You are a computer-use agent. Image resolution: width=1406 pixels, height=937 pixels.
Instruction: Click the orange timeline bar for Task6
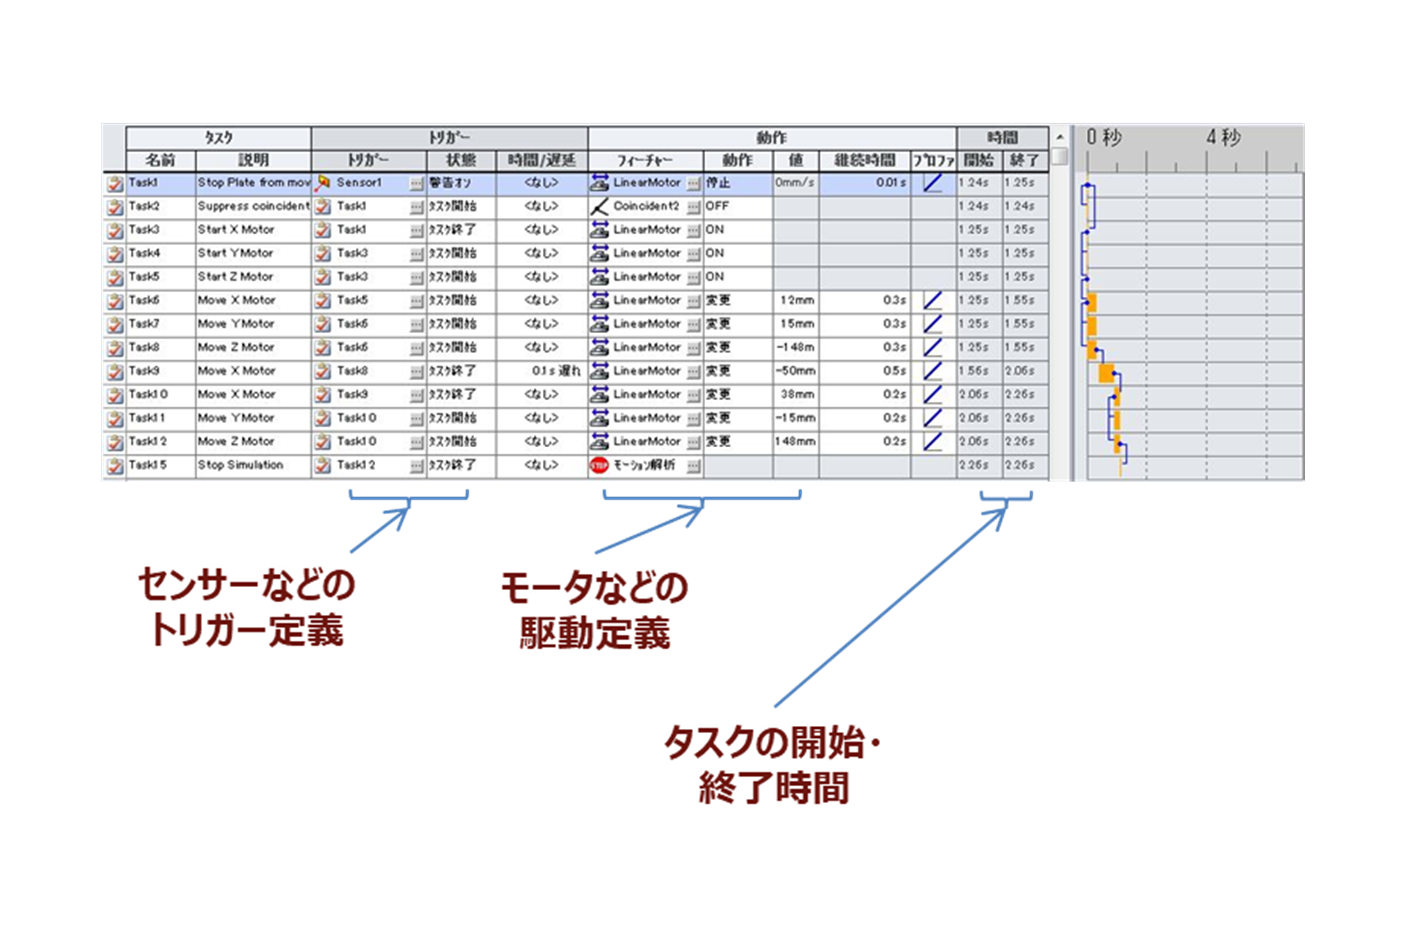1092,302
